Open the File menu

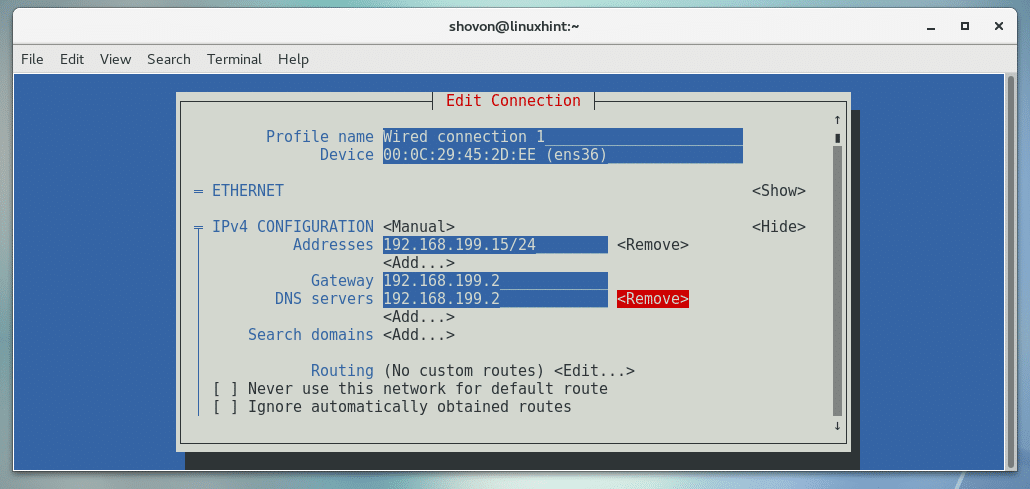pos(32,59)
